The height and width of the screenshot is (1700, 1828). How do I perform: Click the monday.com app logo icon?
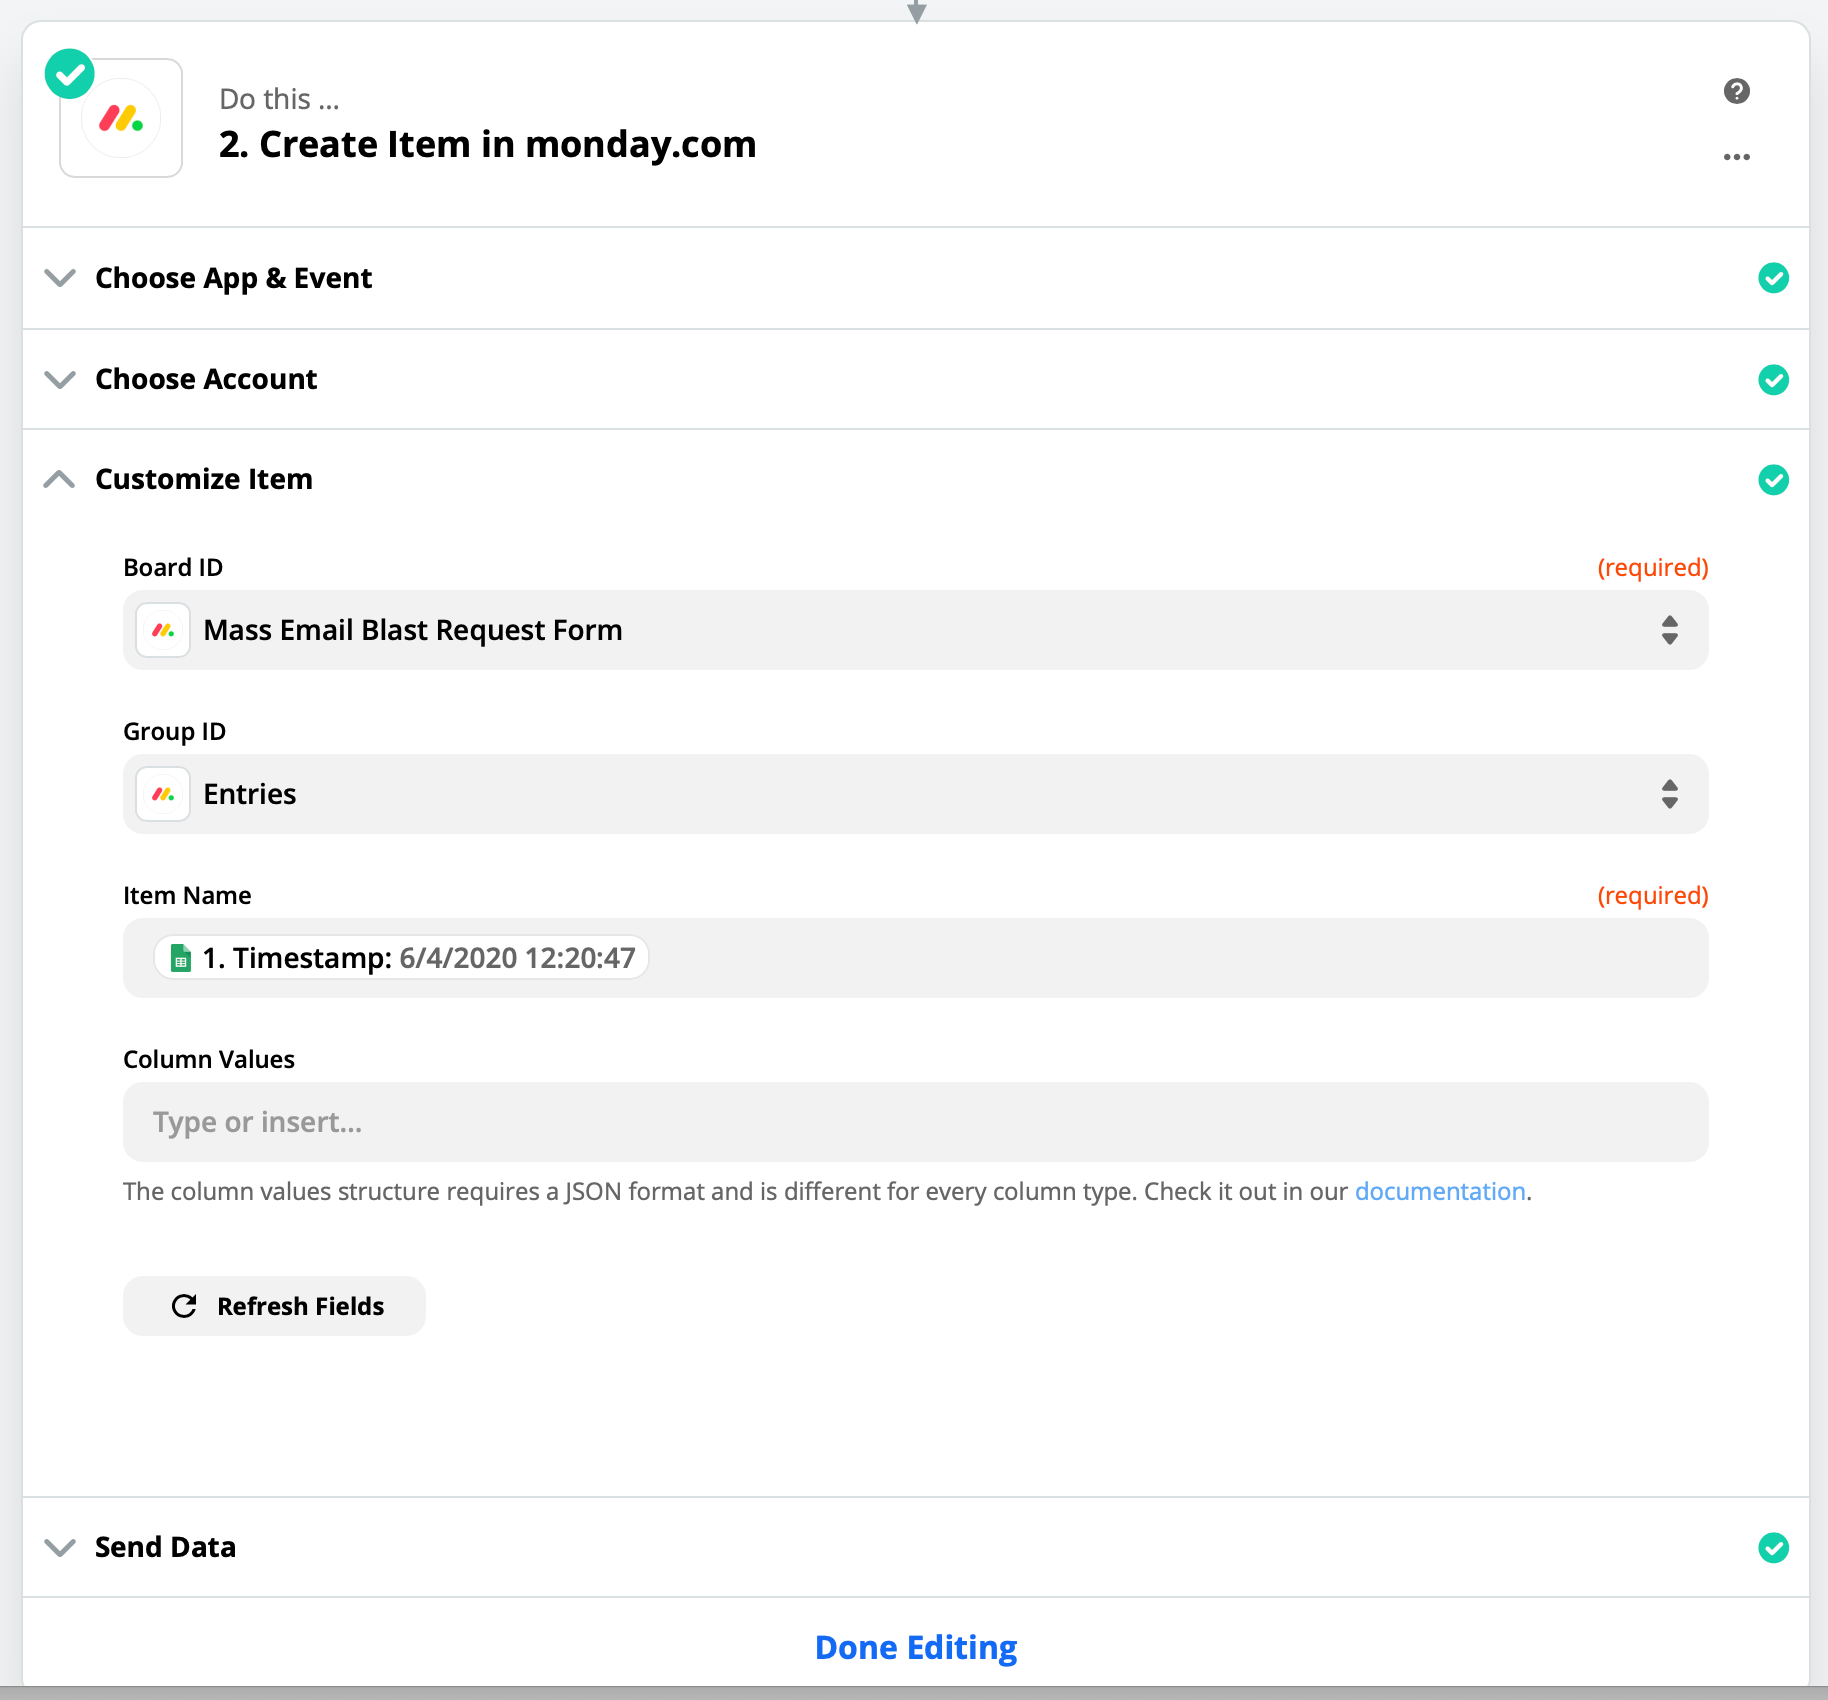point(121,119)
